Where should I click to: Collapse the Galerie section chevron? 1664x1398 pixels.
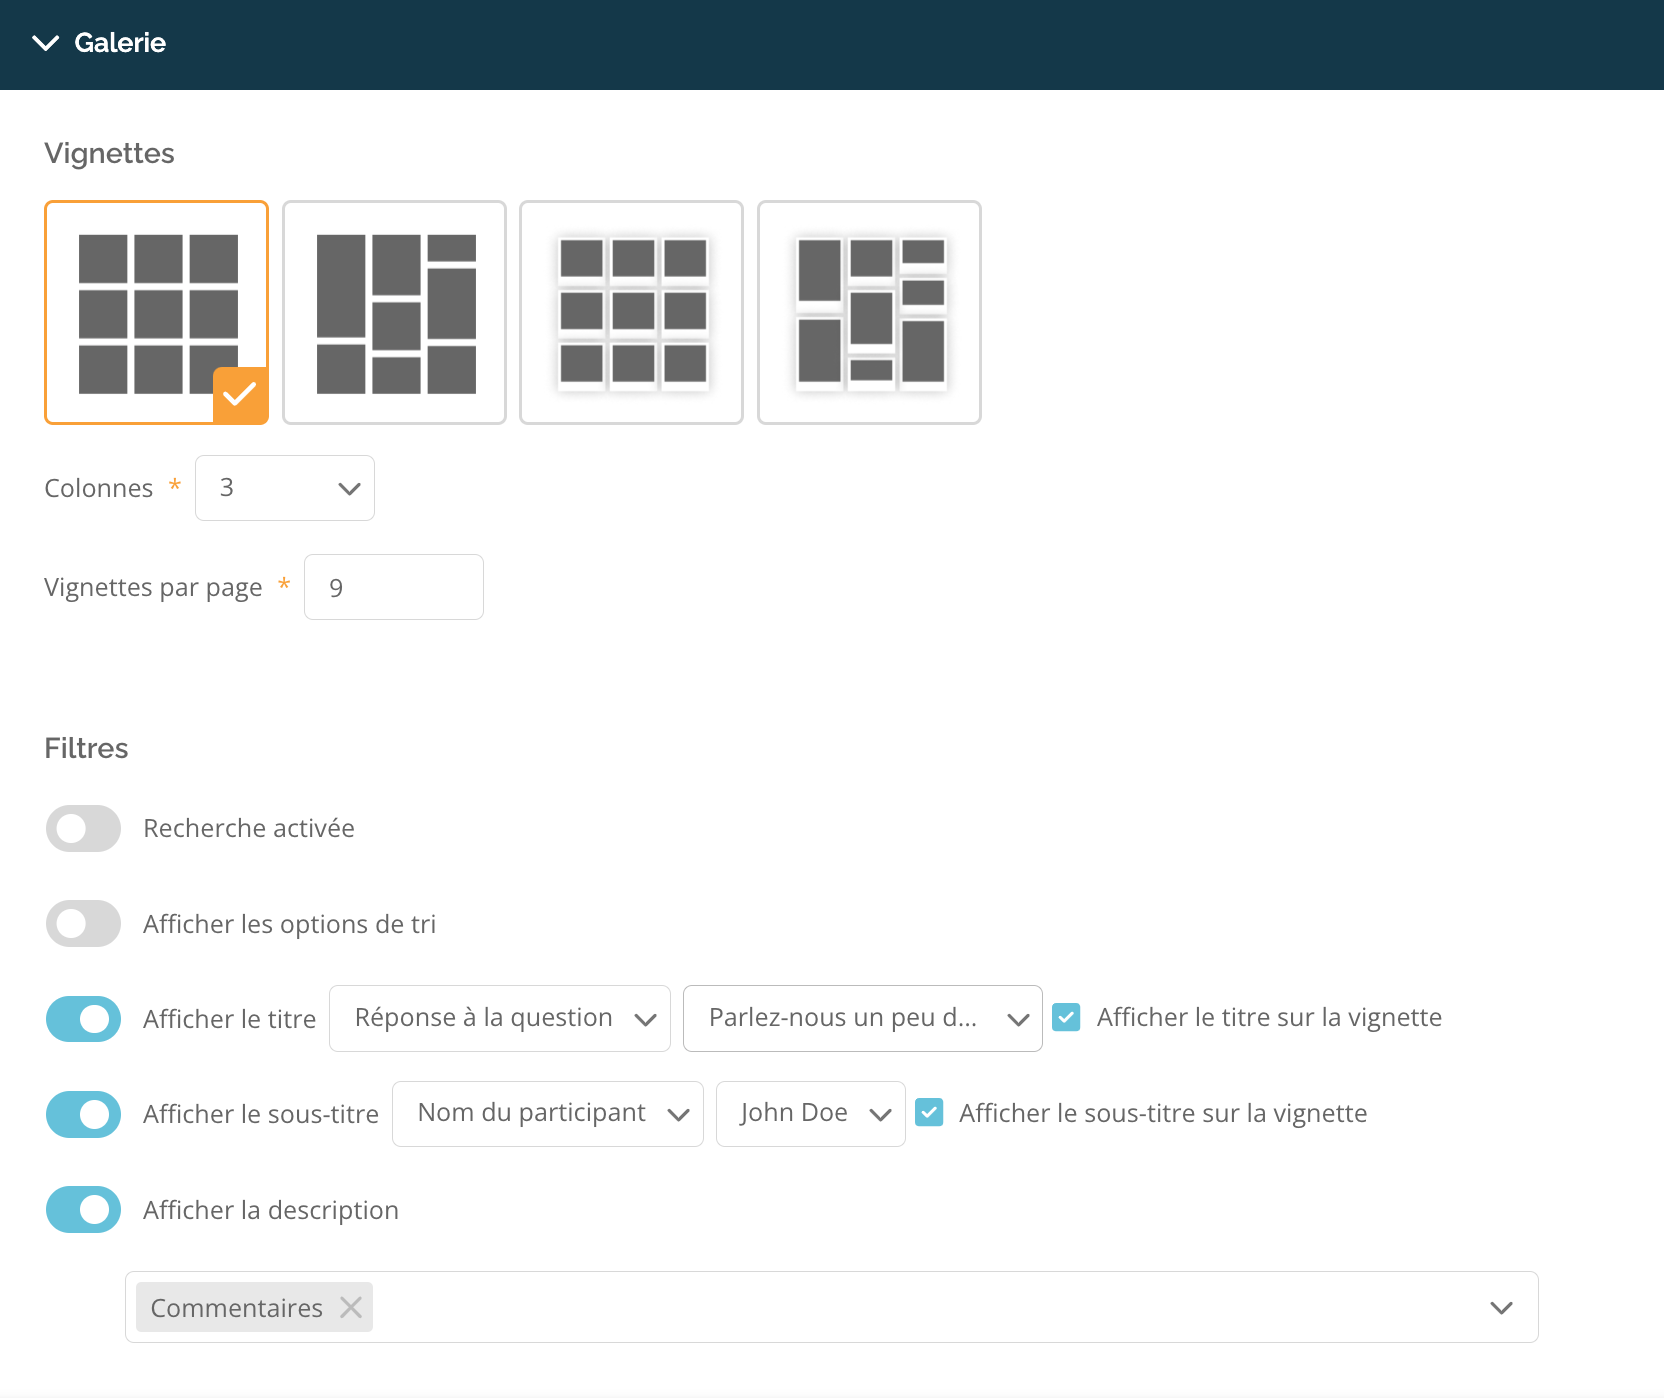[46, 43]
